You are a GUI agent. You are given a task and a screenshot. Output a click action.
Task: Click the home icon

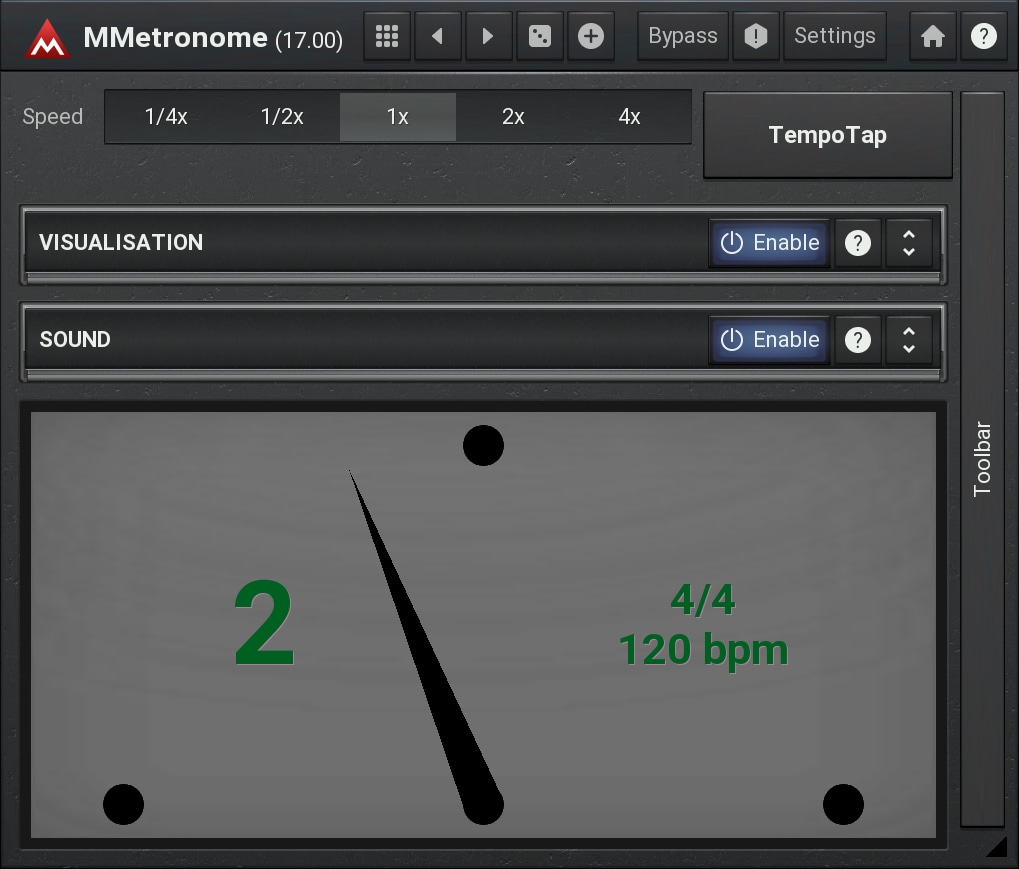(932, 37)
